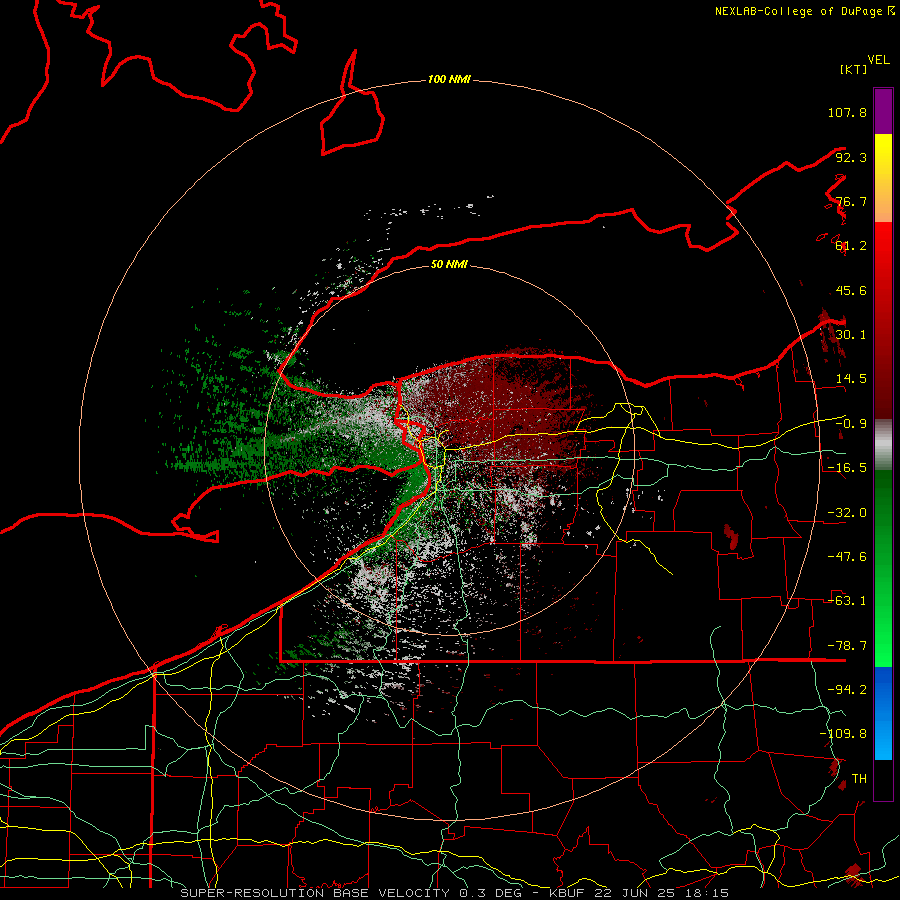Viewport: 900px width, 900px height.
Task: Click SUPER-RESOLUTION BASE VELOCITY caption text
Action: (315, 893)
